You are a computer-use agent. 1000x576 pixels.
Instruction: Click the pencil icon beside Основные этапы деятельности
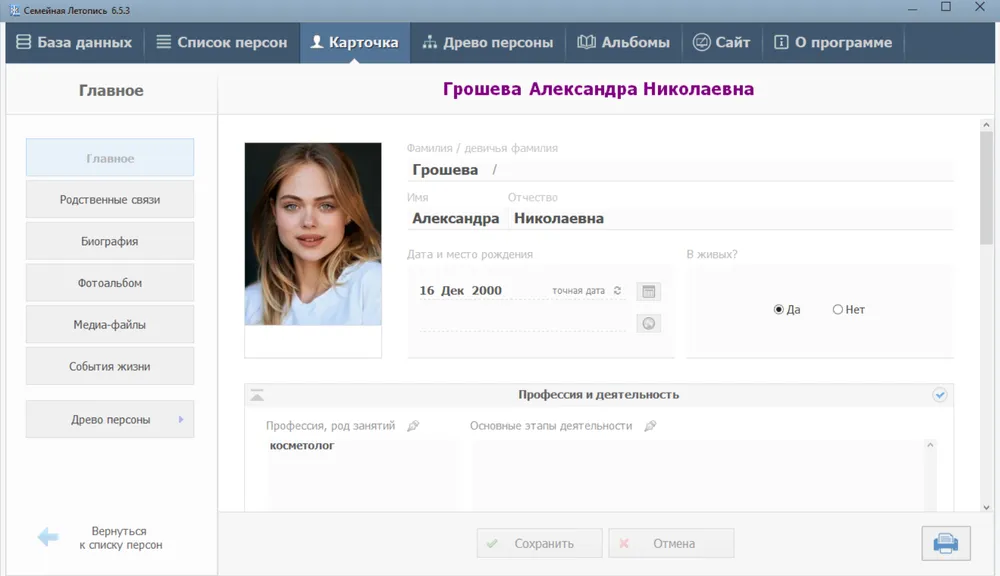click(650, 426)
